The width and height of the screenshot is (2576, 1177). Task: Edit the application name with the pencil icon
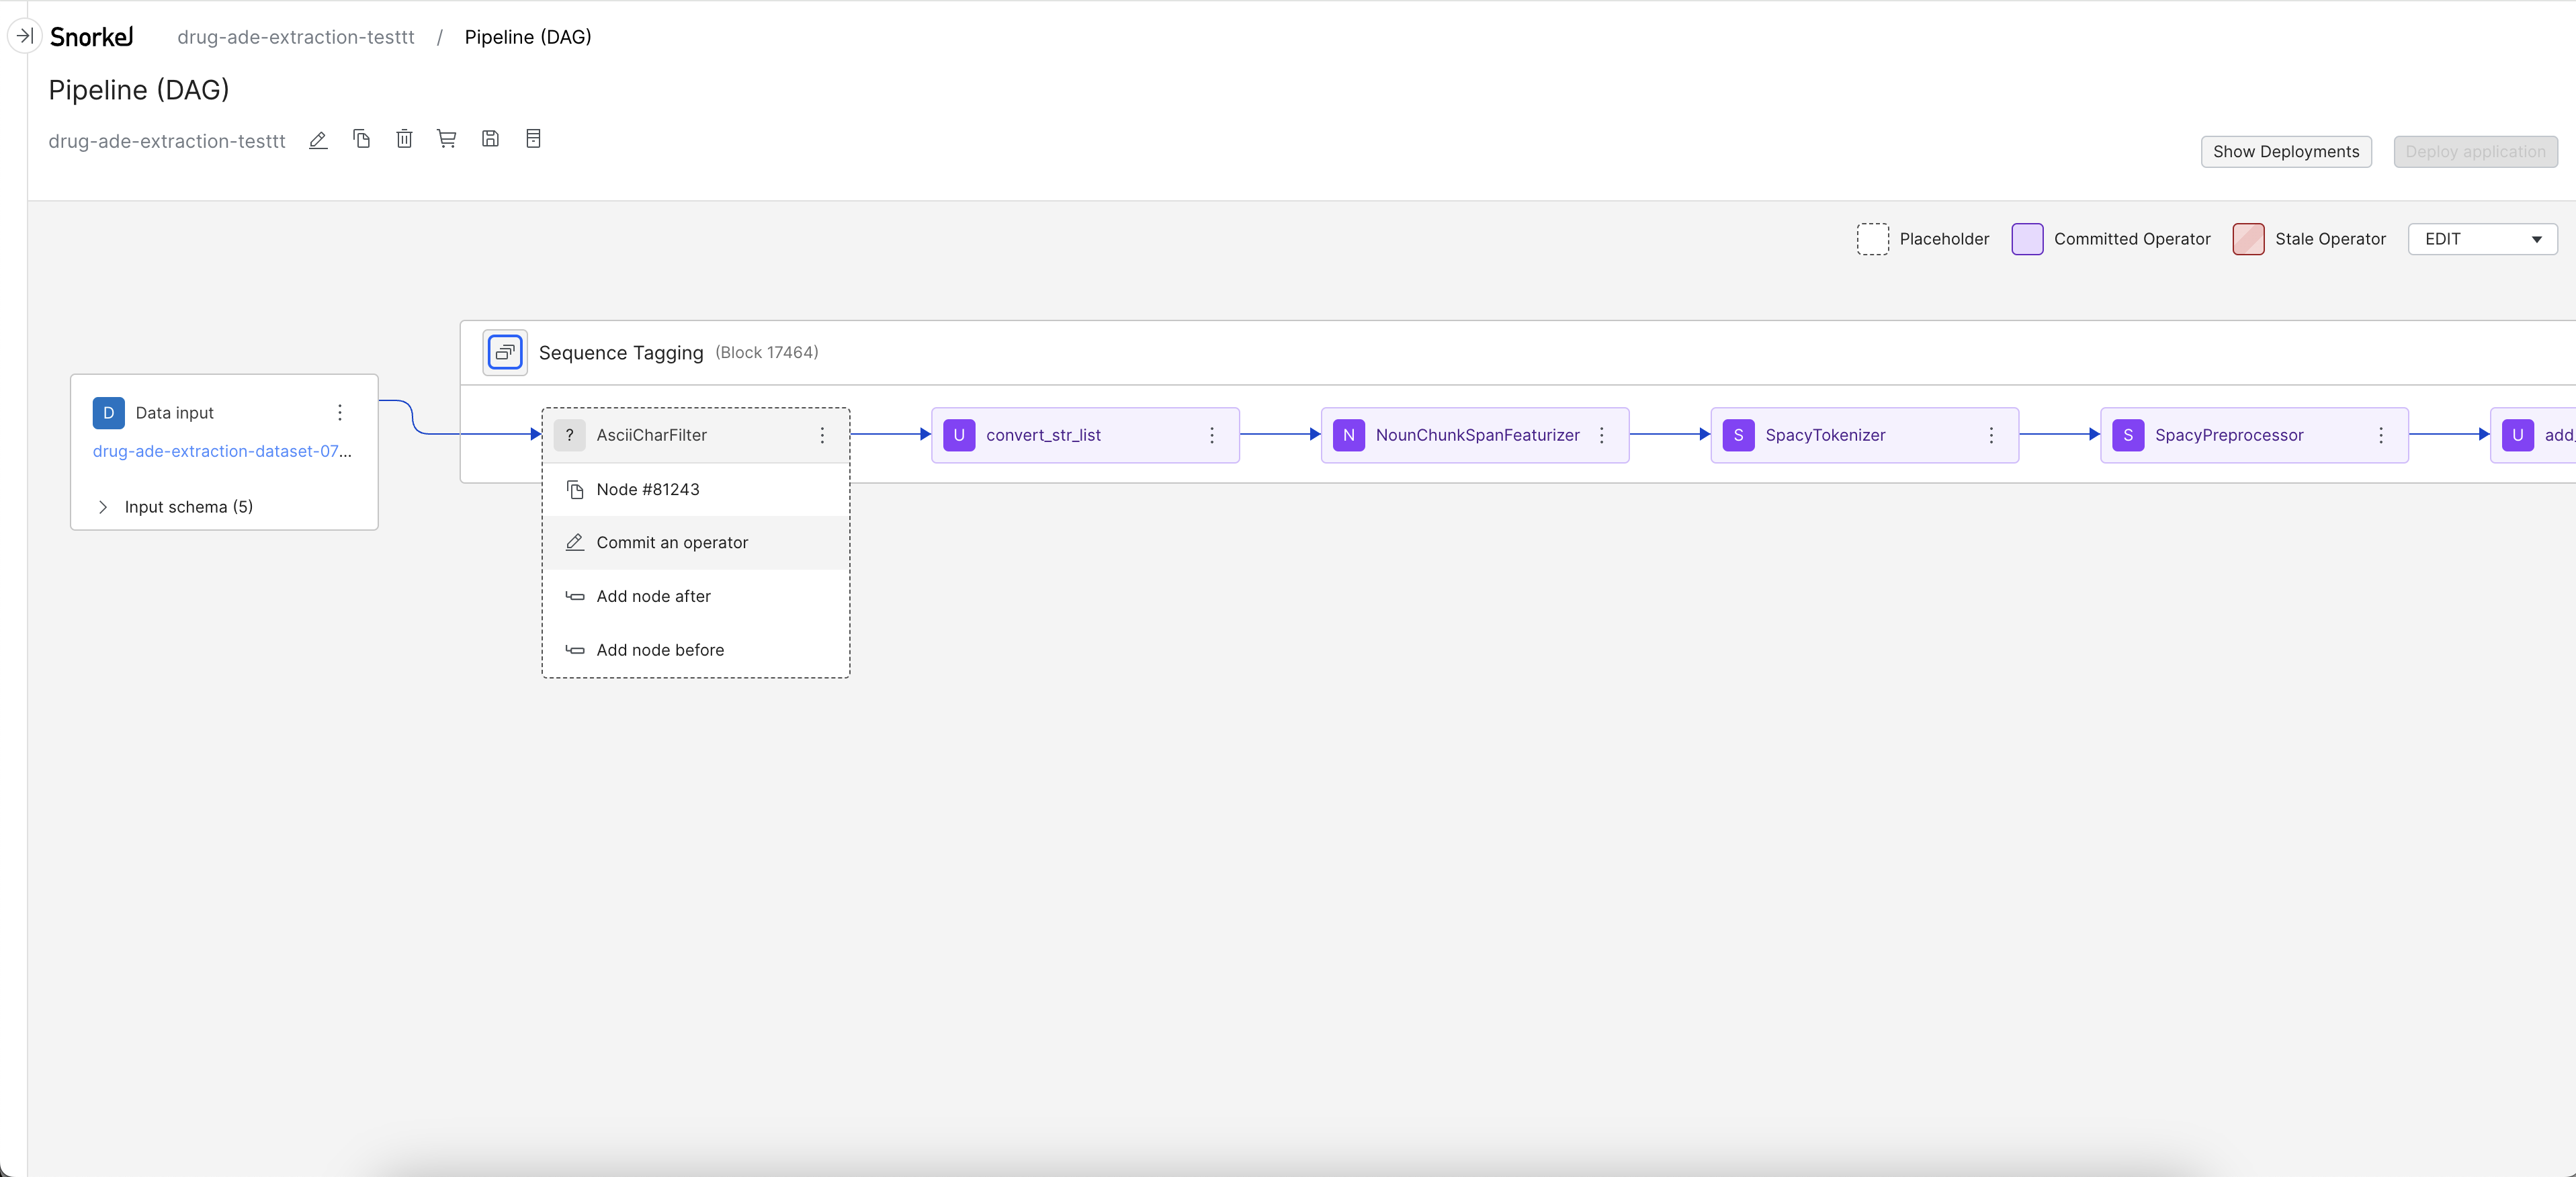318,140
